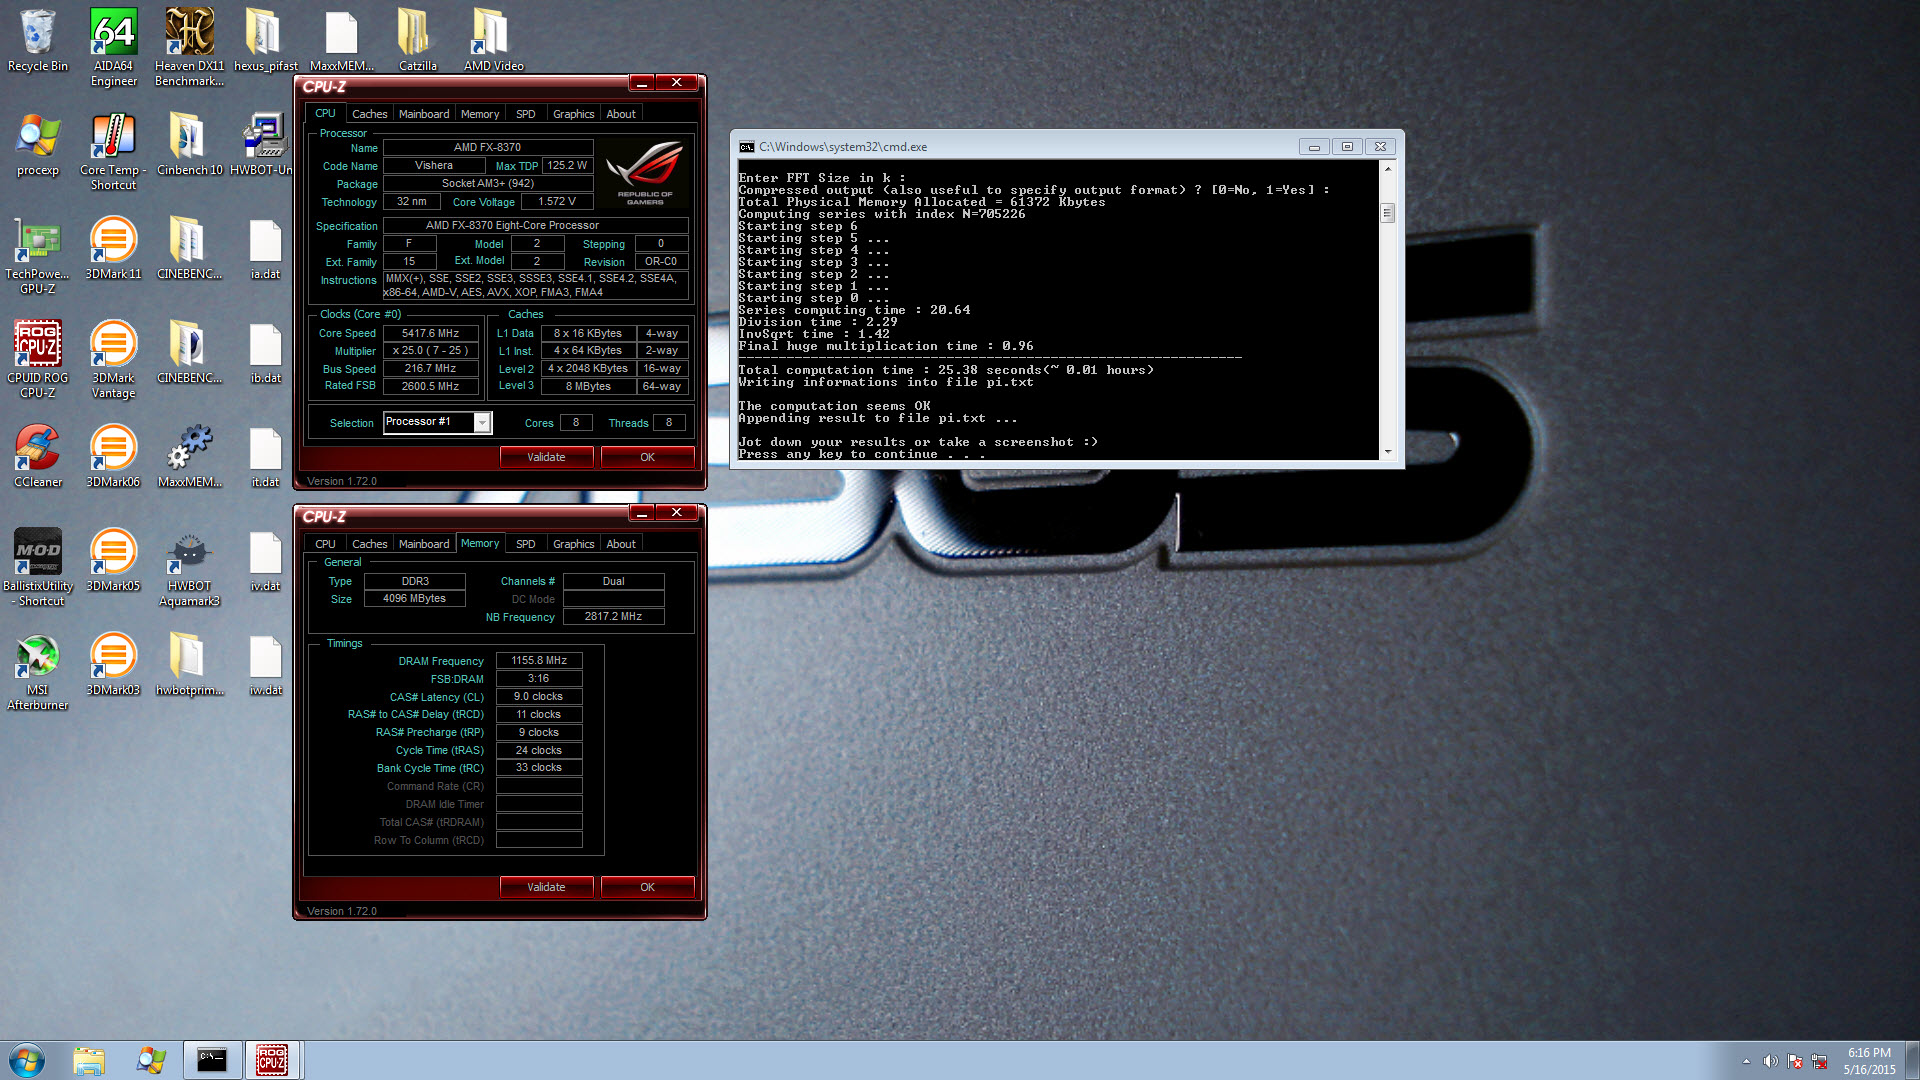Screen dimensions: 1920x1080
Task: Click the DRAM Frequency value 1155.8 MHz
Action: point(539,660)
